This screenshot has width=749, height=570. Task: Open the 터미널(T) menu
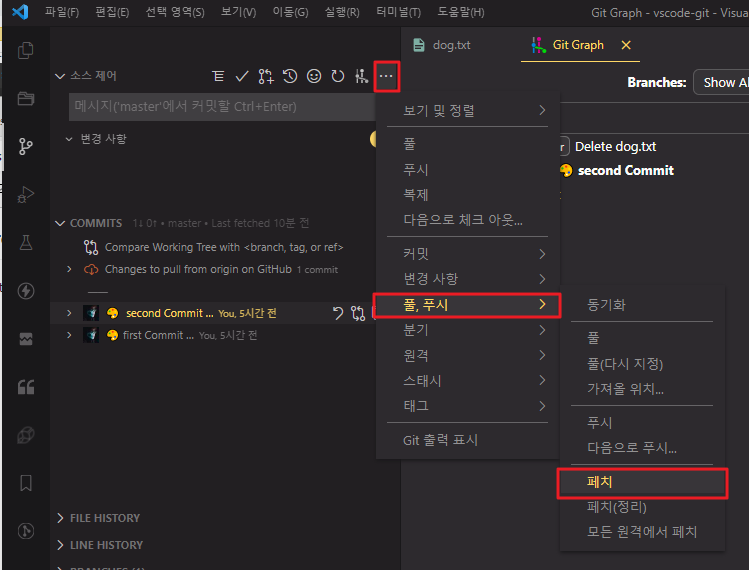(398, 12)
